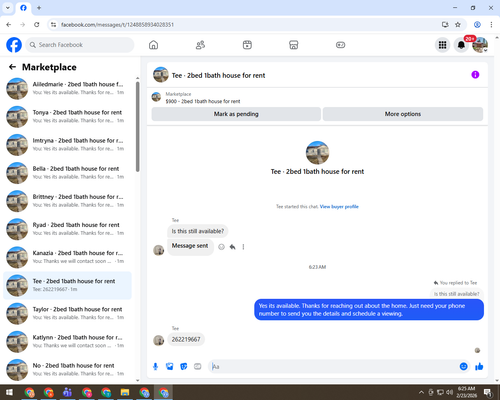Open the Chrome three-dot menu
Viewport: 500px width, 400px height.
tap(491, 25)
